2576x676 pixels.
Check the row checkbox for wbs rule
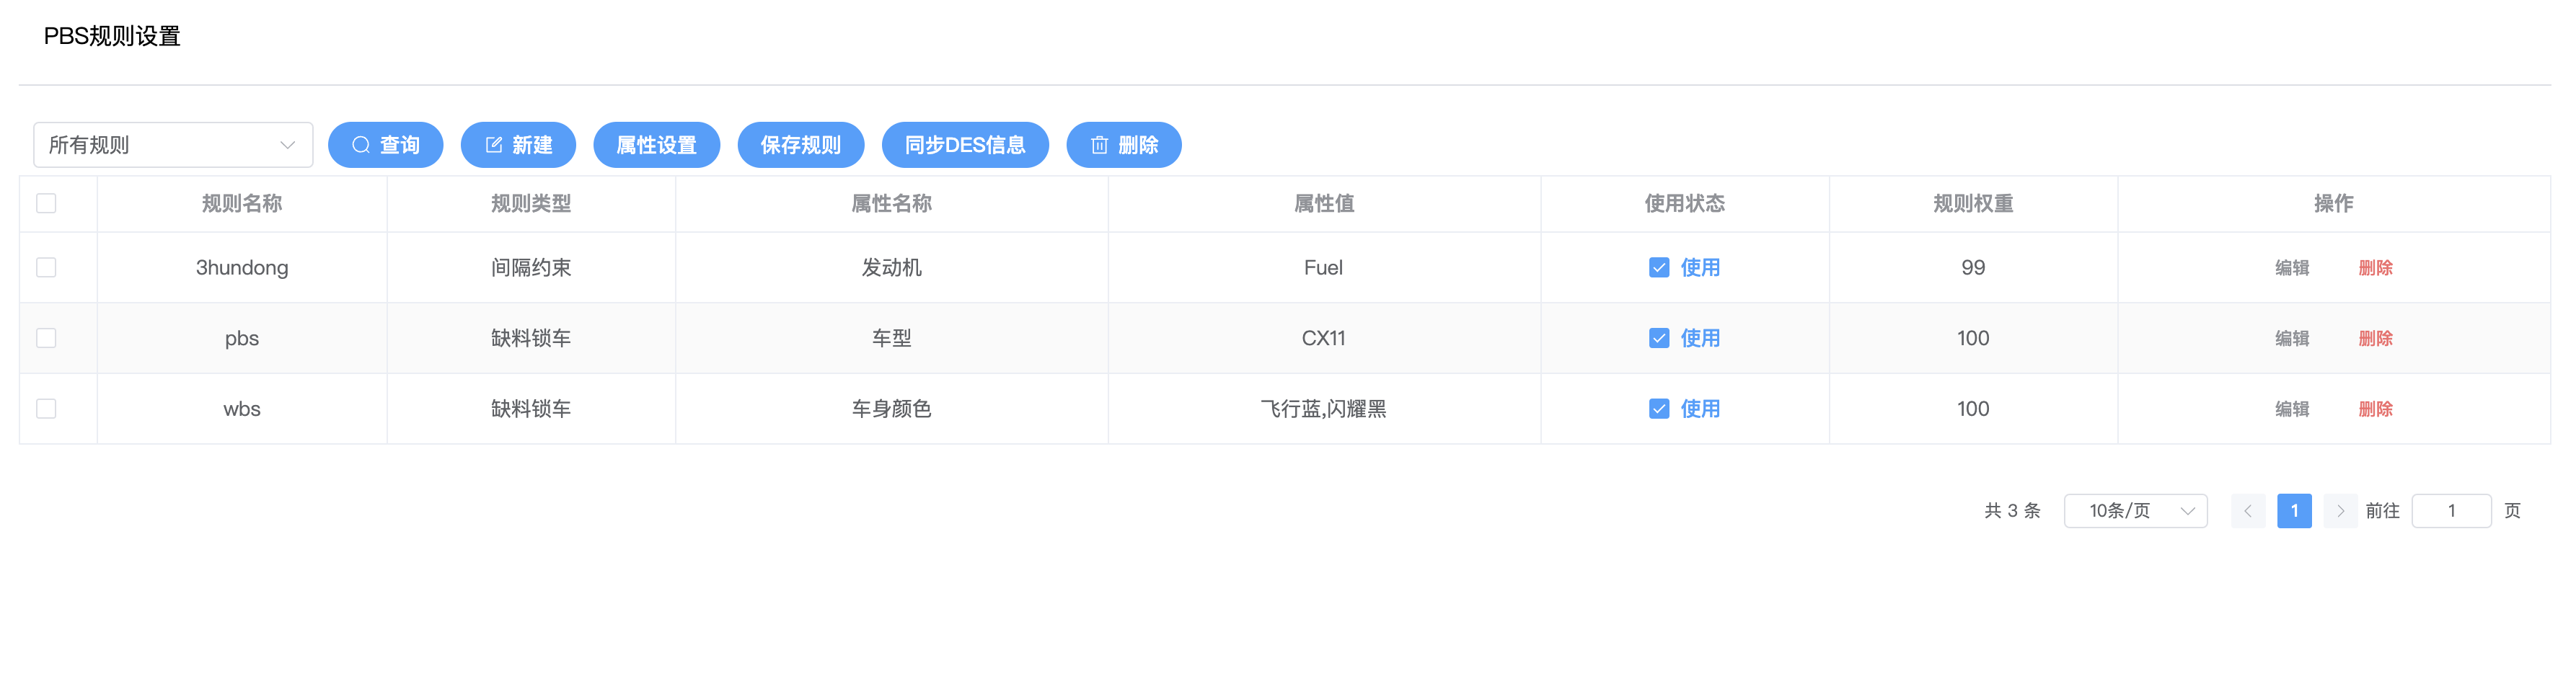[46, 408]
